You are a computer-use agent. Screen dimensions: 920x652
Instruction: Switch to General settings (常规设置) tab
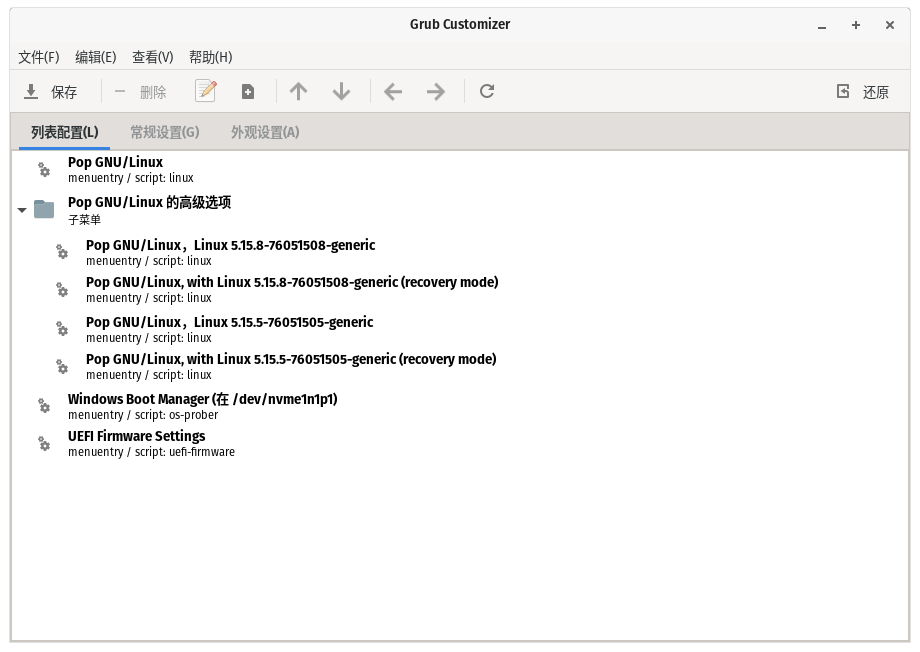[165, 132]
